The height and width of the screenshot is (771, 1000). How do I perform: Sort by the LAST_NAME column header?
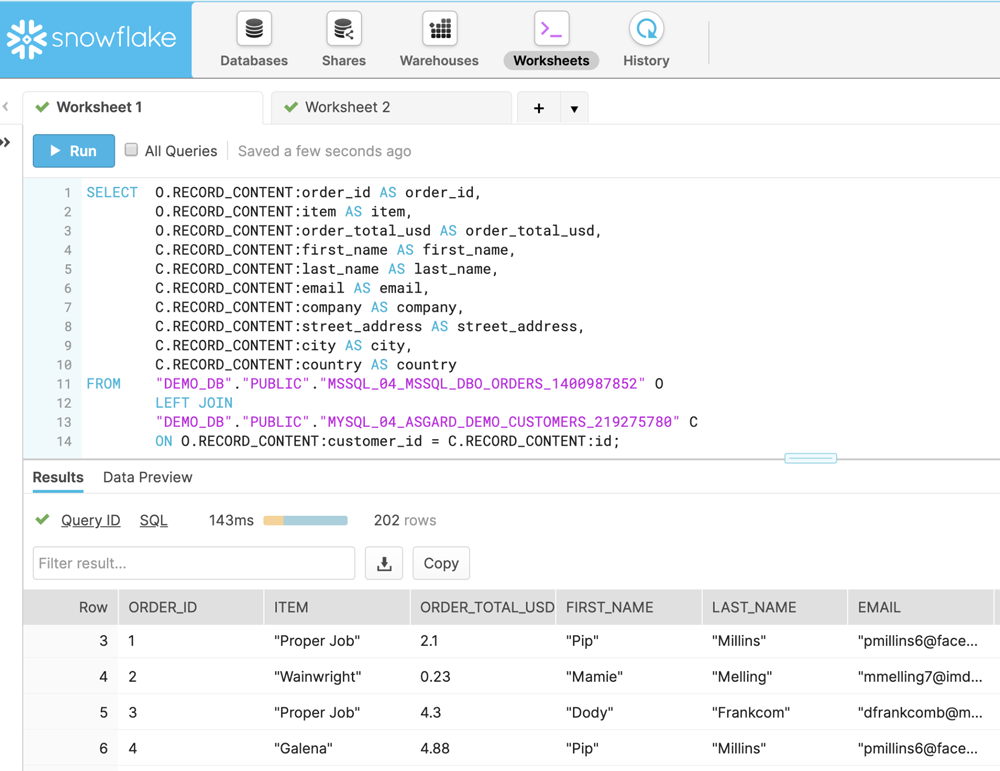click(775, 607)
